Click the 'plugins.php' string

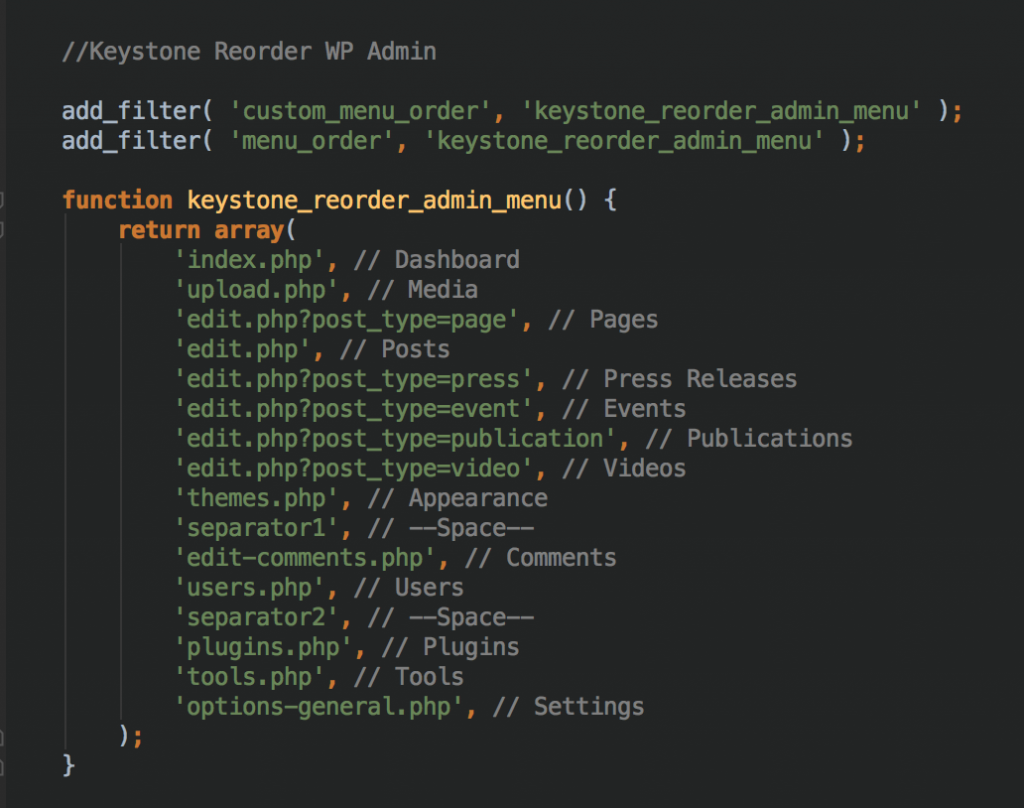coord(263,648)
